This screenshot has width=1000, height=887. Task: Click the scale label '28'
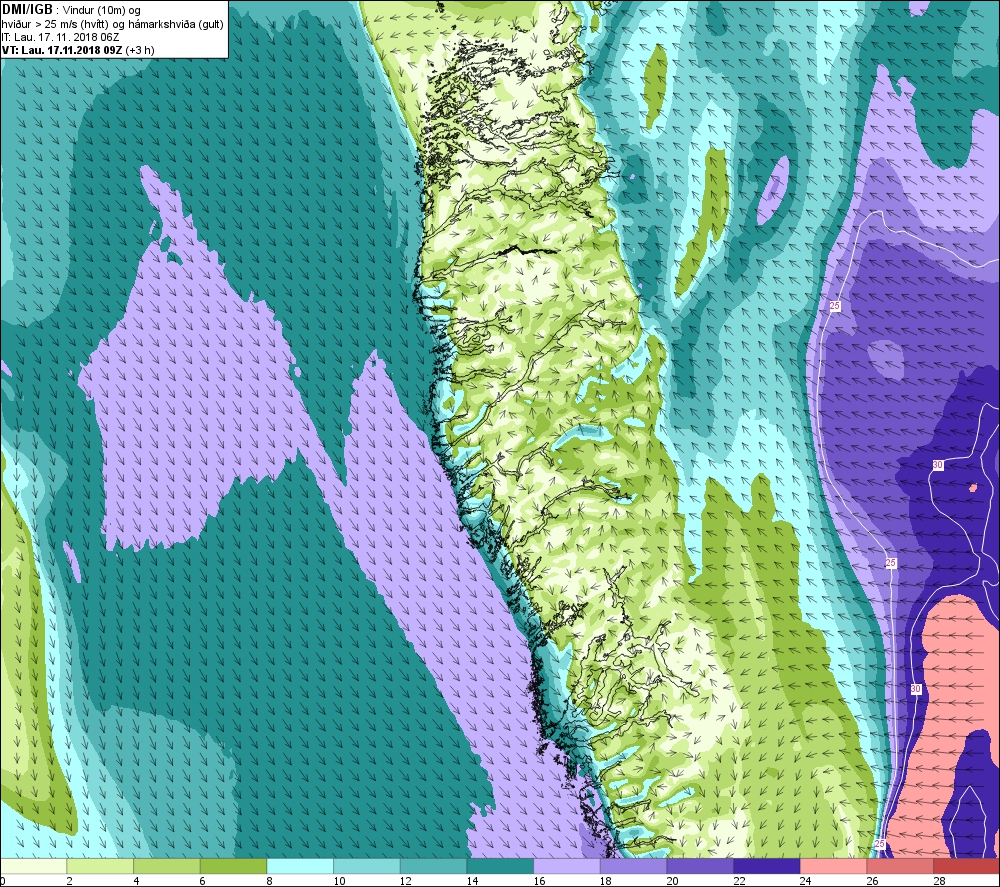pos(939,881)
